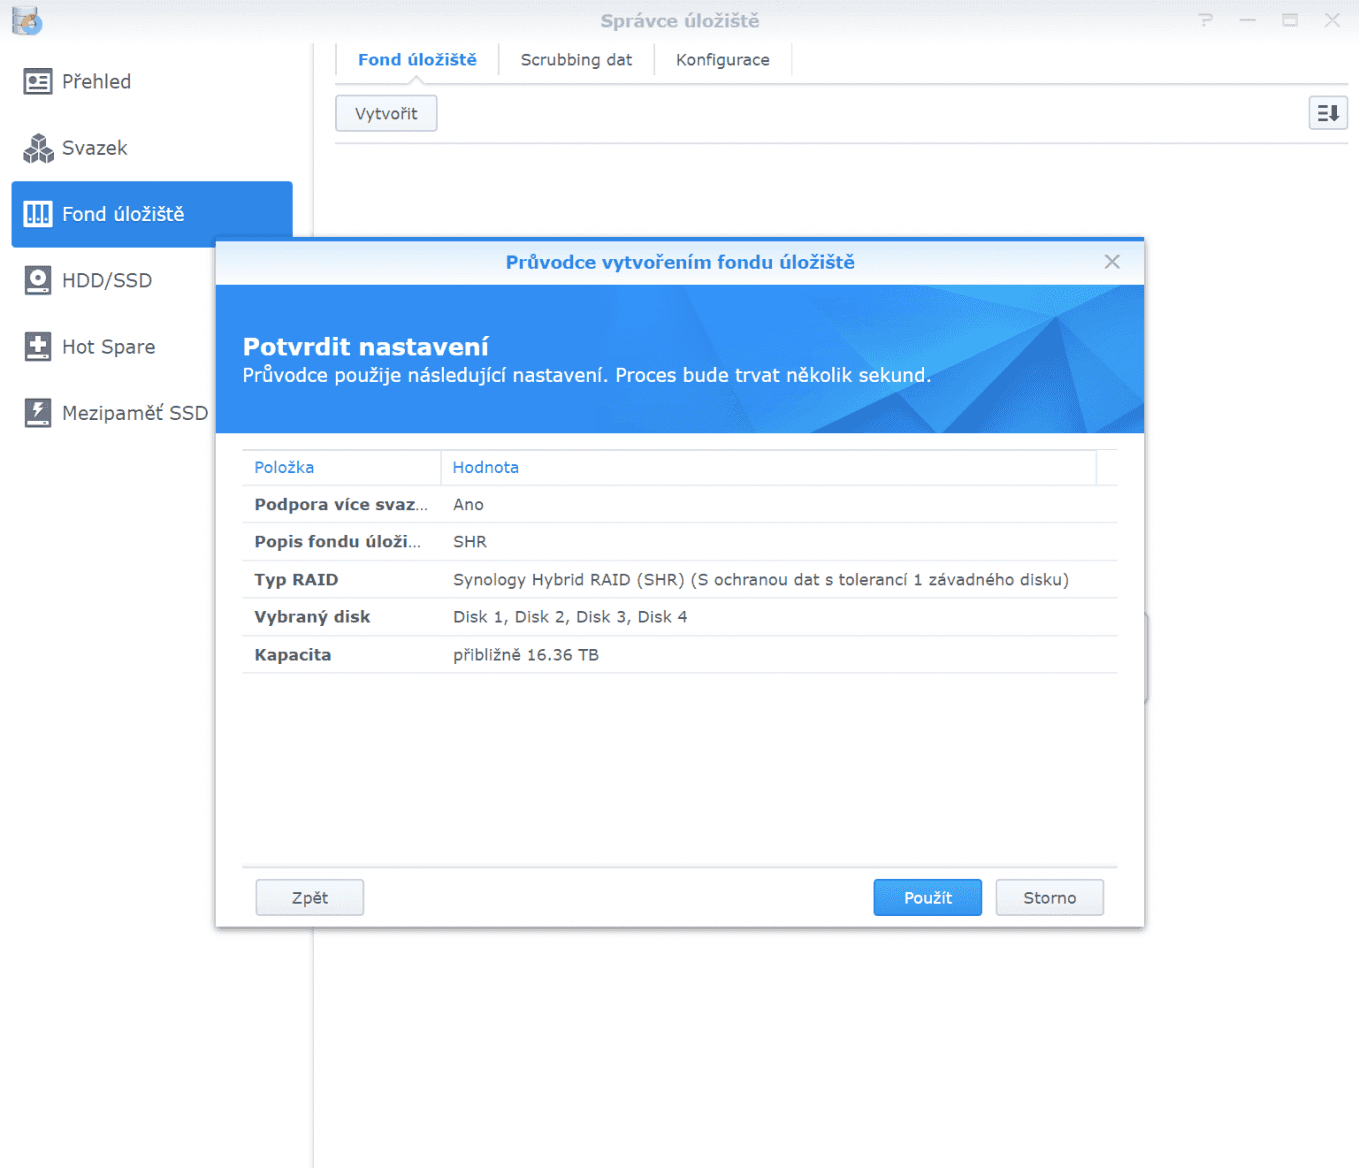Open HDD/SSD section label in sidebar
The image size is (1359, 1168).
click(107, 281)
